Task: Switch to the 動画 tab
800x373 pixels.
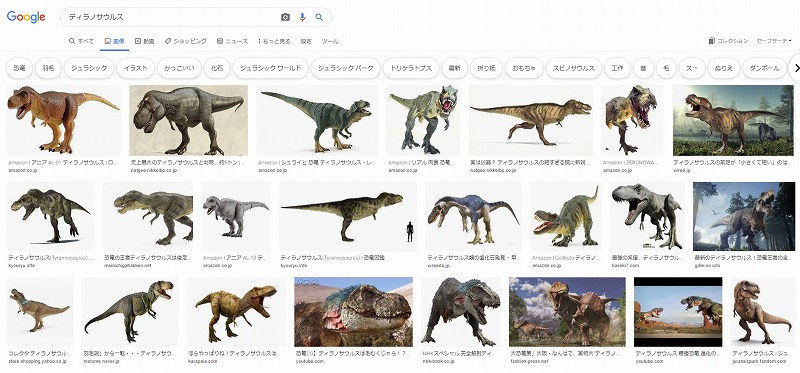Action: tap(144, 41)
